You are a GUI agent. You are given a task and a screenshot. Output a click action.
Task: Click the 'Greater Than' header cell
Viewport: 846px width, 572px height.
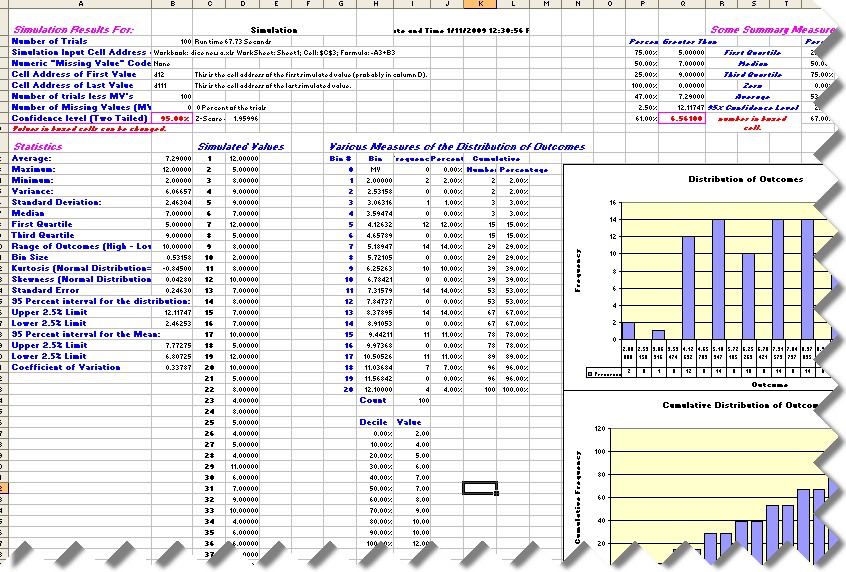(690, 42)
